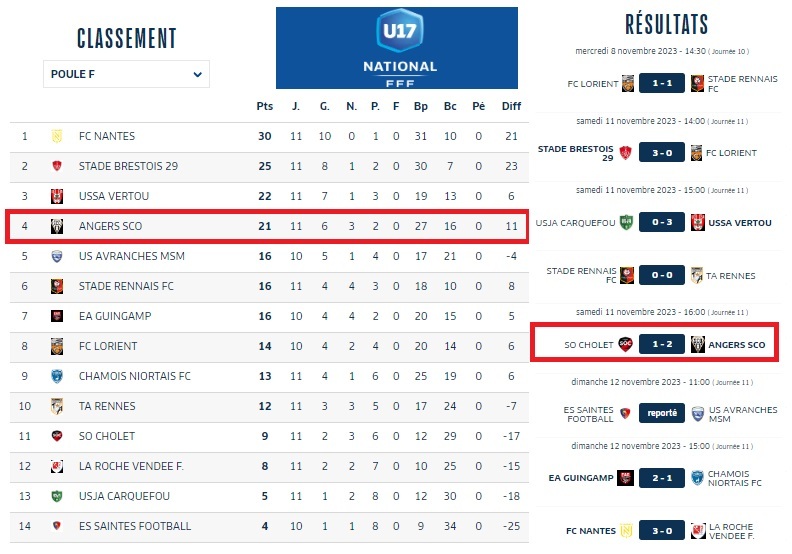Click the Stade Brestois 29 crest in standings

[x=57, y=166]
